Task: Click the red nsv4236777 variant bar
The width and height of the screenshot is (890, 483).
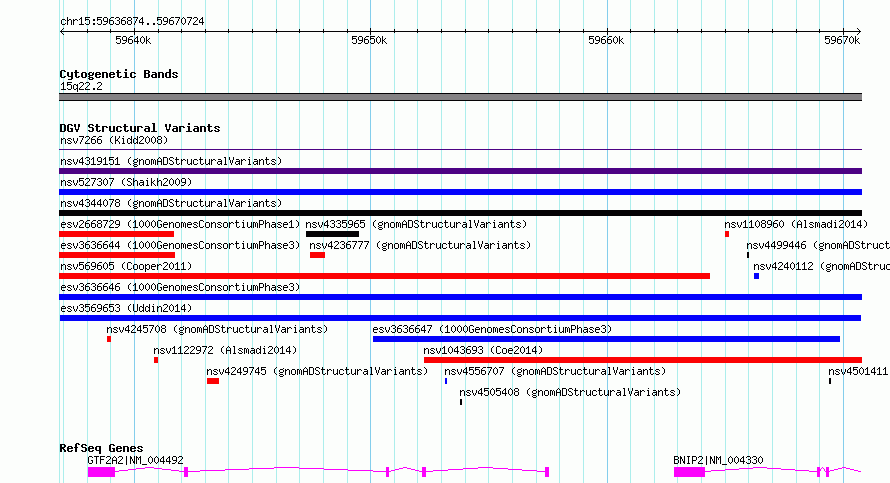Action: click(x=317, y=255)
